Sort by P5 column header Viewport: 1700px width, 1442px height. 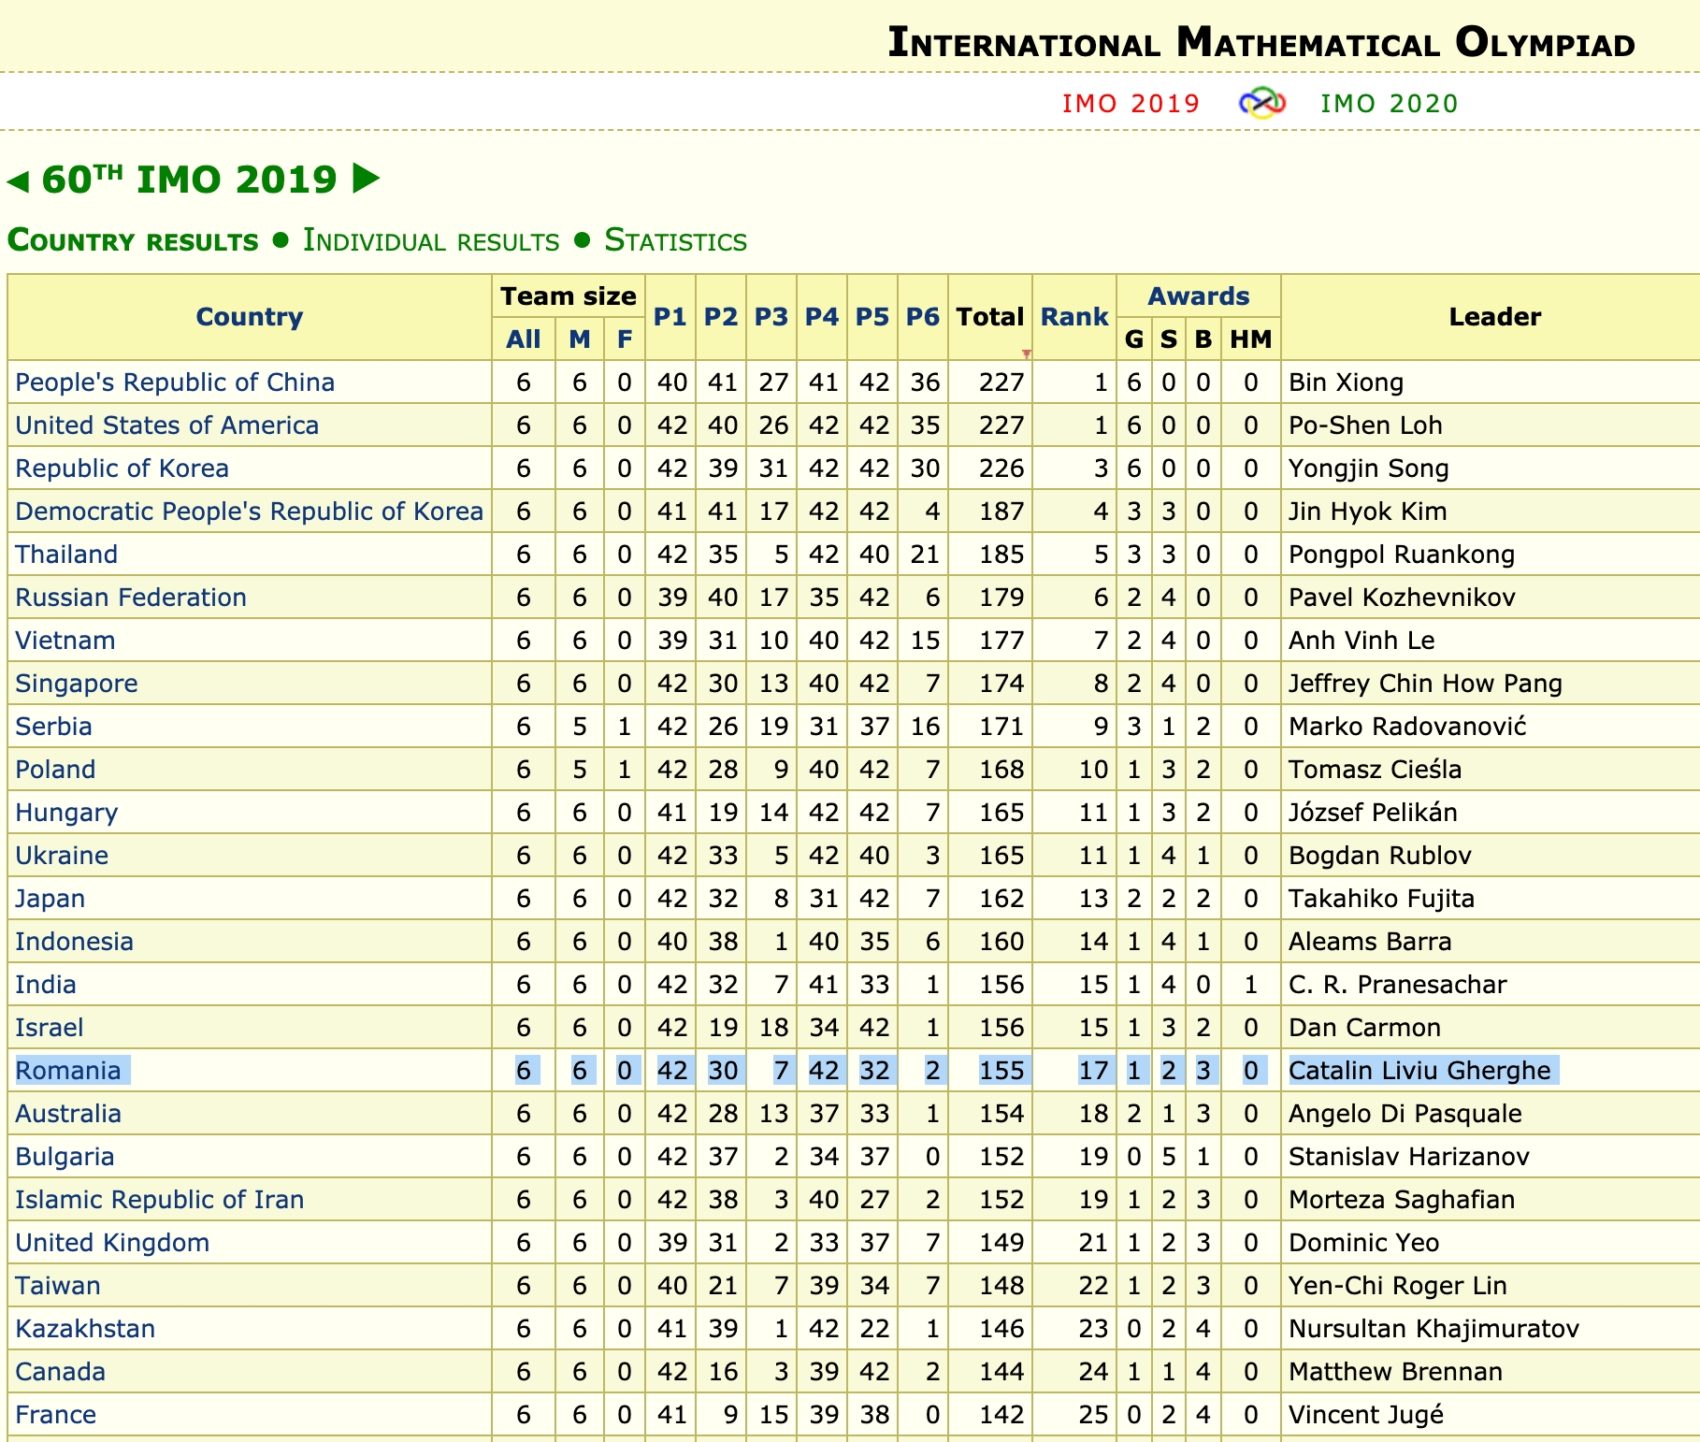pyautogui.click(x=872, y=317)
